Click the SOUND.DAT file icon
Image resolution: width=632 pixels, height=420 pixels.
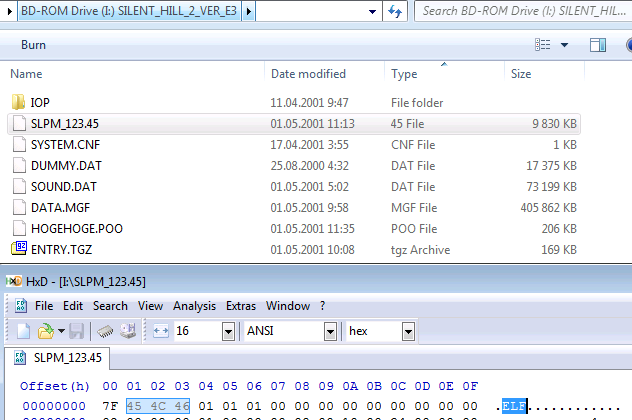[x=19, y=186]
